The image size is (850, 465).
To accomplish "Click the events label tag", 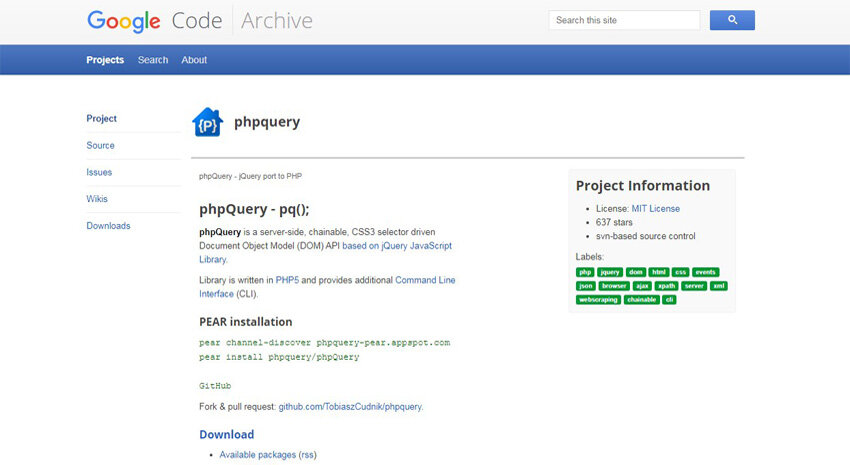I will [x=705, y=272].
